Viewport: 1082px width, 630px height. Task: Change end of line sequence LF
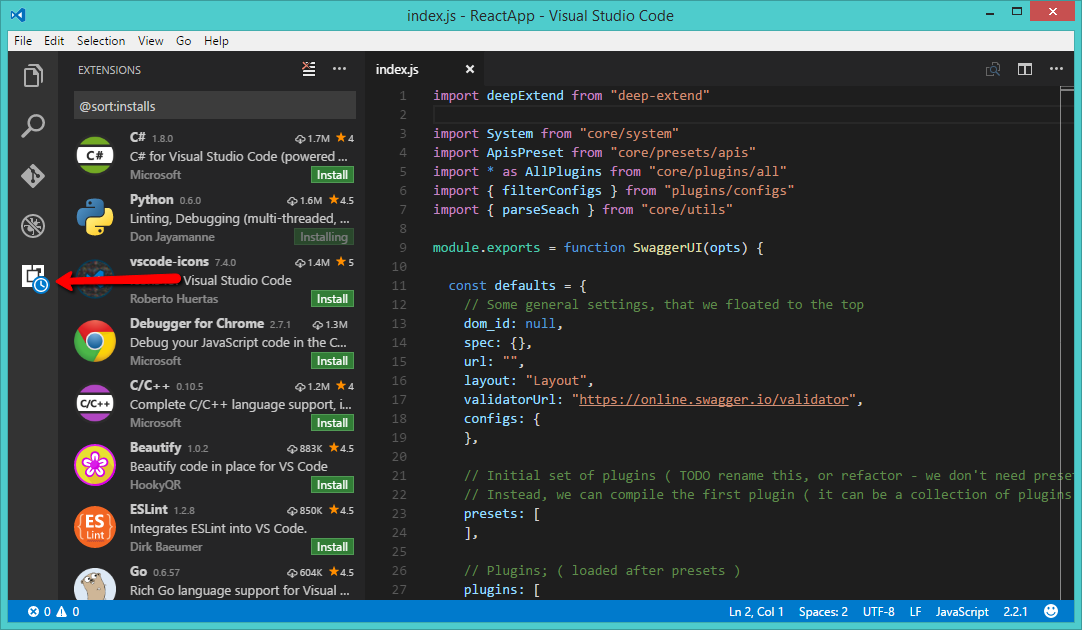click(x=915, y=611)
